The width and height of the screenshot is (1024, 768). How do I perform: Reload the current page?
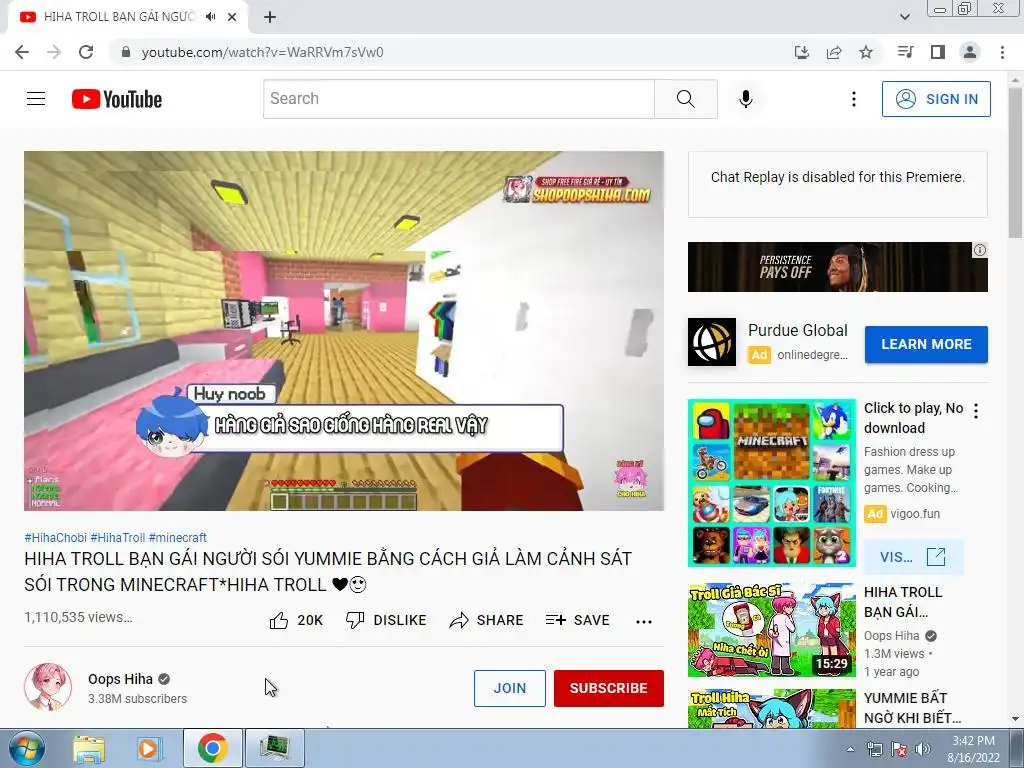(x=86, y=52)
